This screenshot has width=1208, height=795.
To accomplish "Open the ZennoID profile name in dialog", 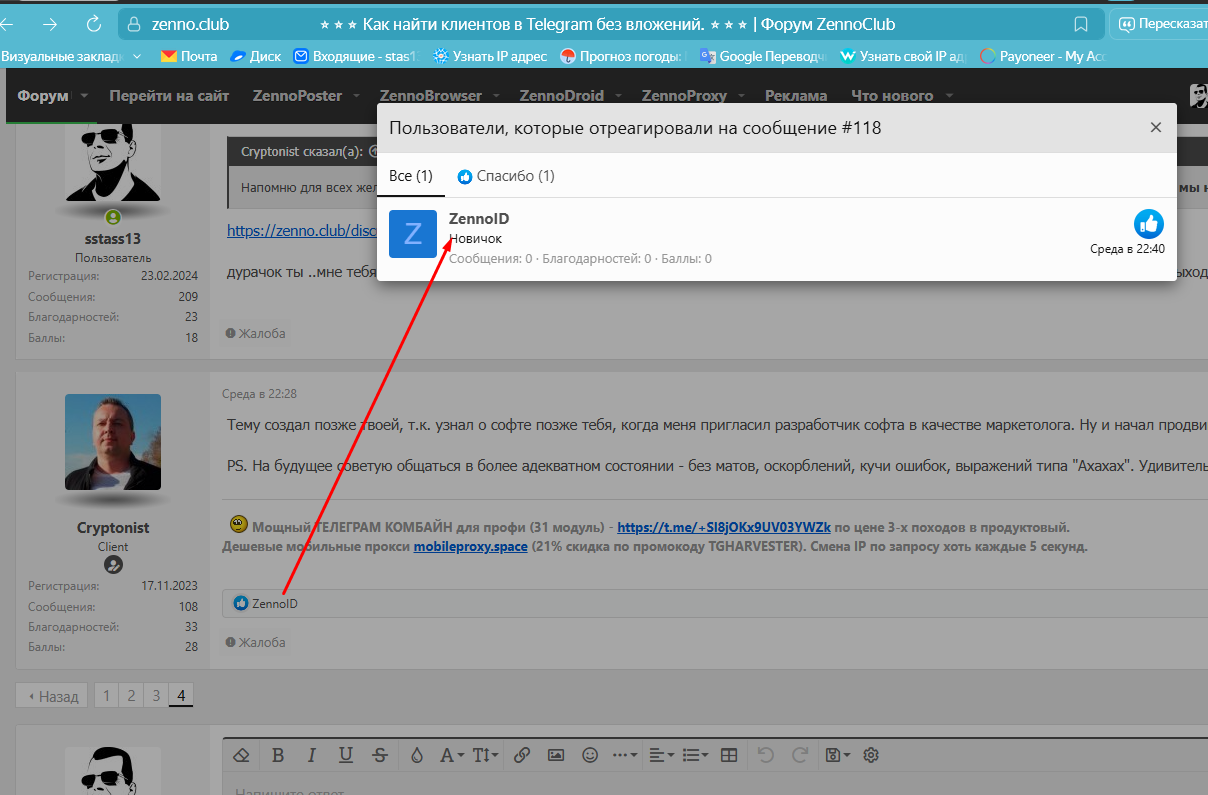I will point(479,219).
